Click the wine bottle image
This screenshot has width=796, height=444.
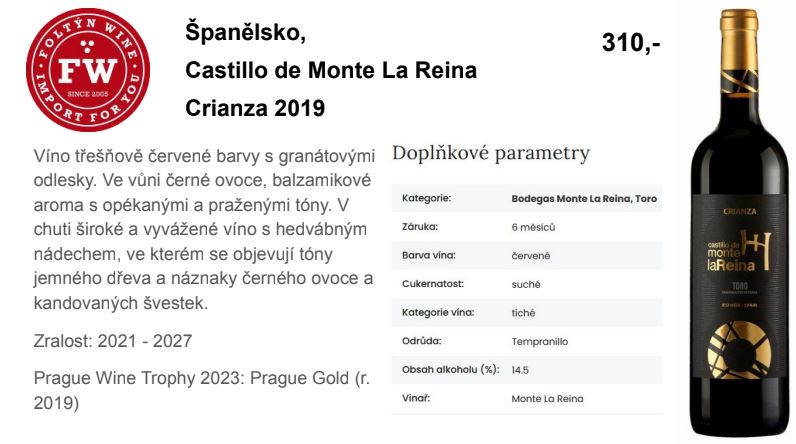[x=740, y=222]
